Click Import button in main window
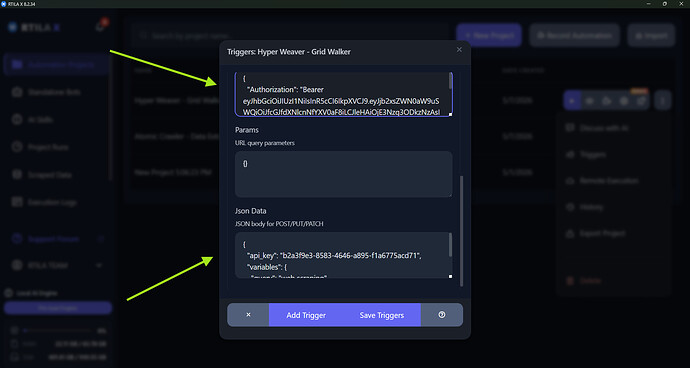 651,35
